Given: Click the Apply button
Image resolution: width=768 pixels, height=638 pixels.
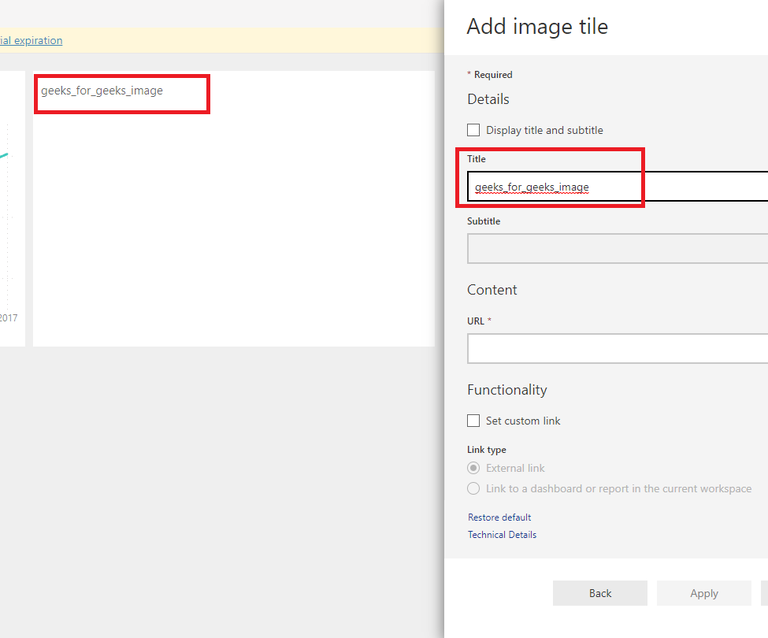Looking at the screenshot, I should 704,593.
